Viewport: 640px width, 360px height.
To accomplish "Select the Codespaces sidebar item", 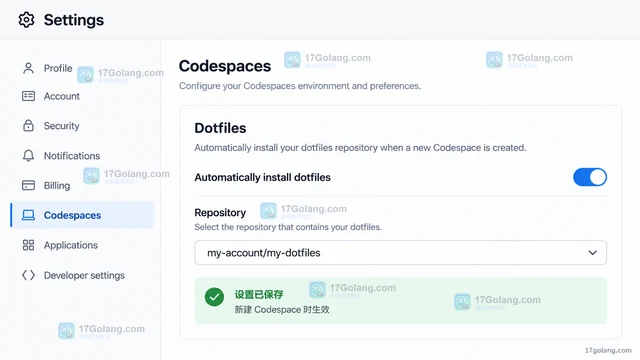I will 82,215.
